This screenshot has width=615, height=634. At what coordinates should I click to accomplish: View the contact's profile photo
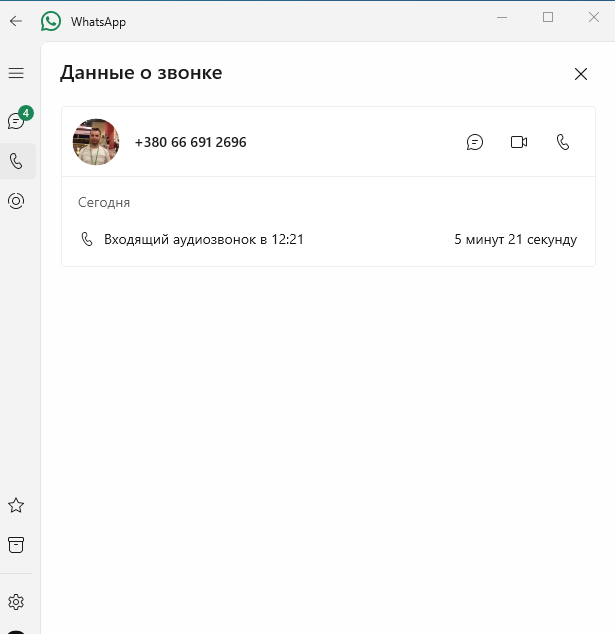(x=96, y=142)
